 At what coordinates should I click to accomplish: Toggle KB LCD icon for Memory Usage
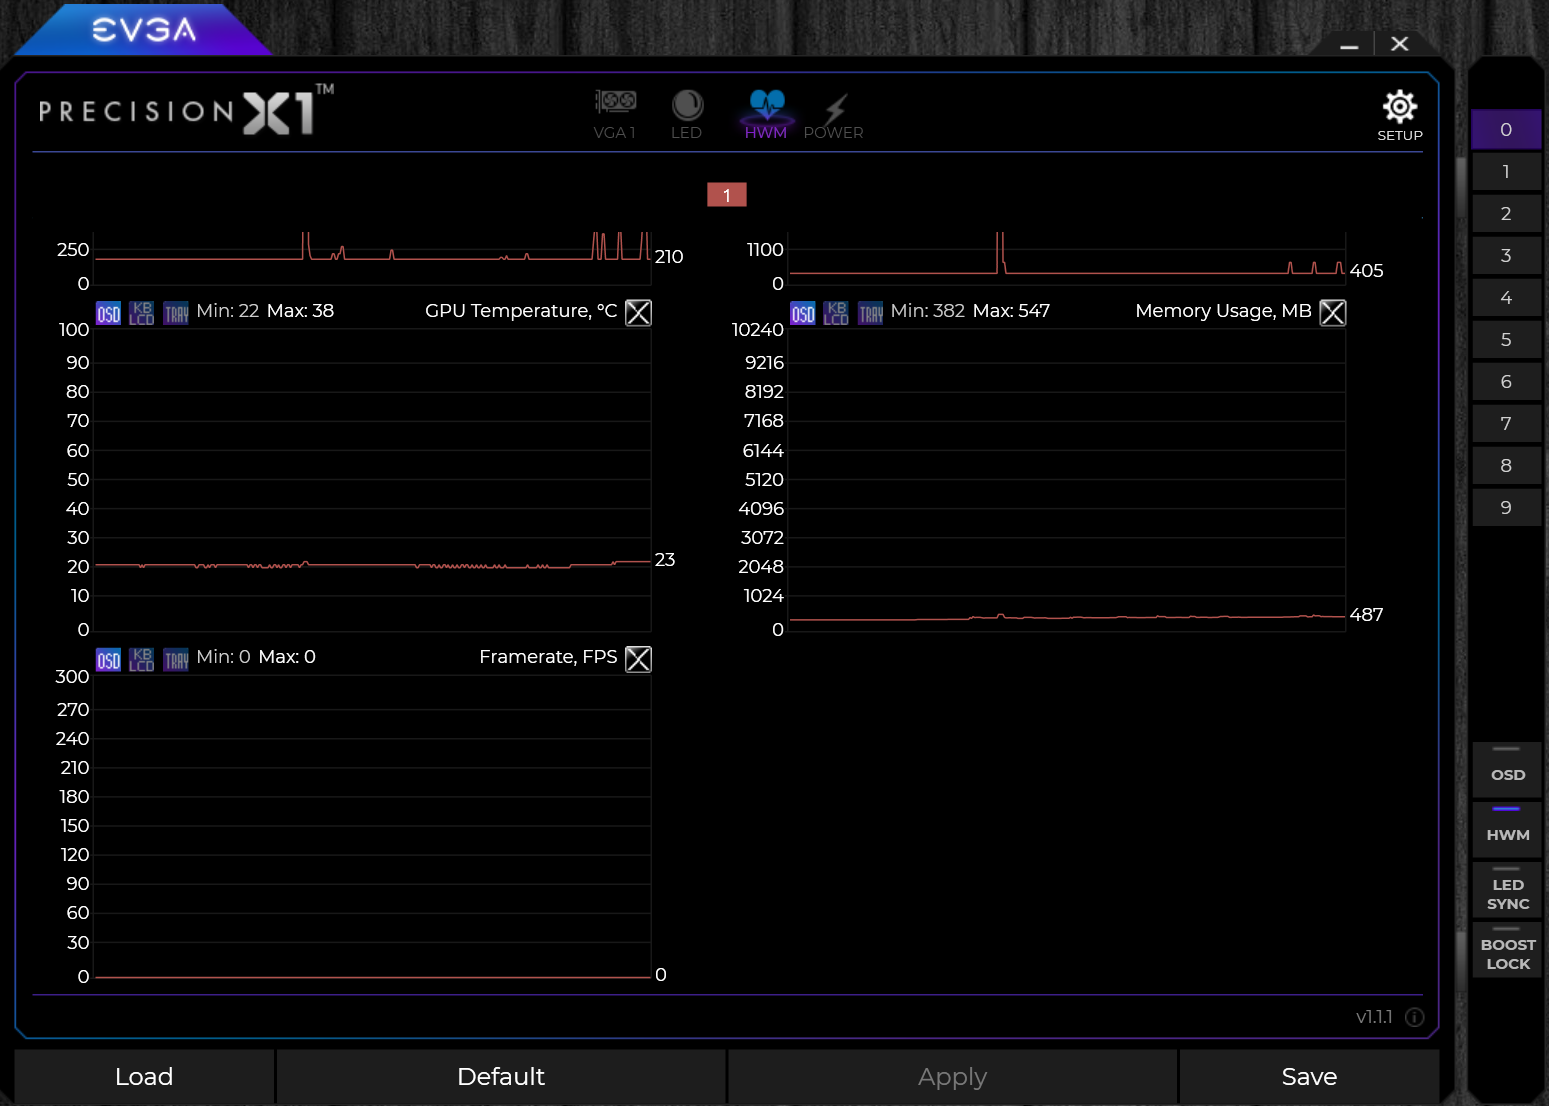point(837,314)
